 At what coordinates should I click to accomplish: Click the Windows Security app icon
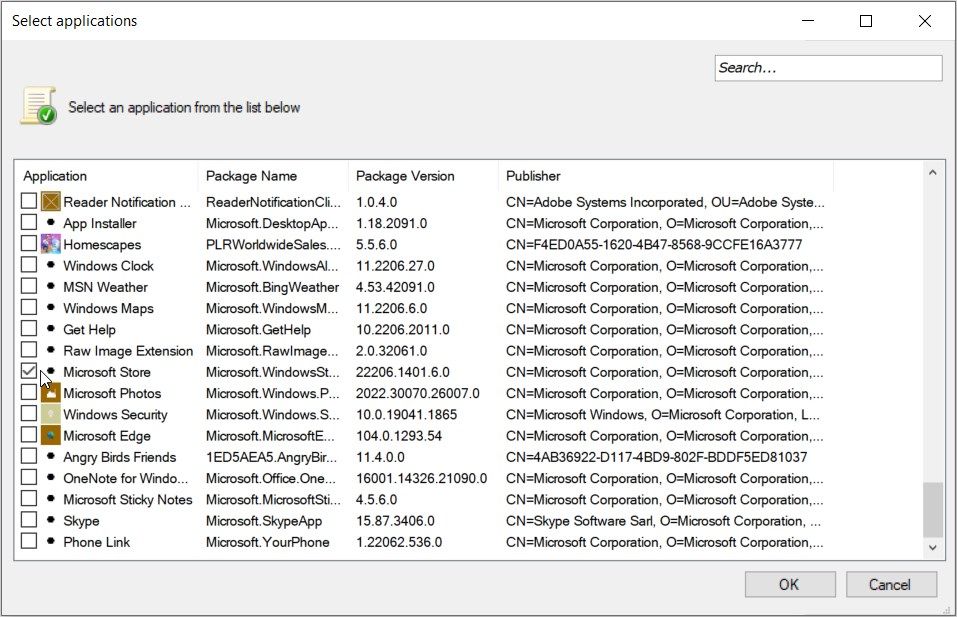click(x=50, y=415)
